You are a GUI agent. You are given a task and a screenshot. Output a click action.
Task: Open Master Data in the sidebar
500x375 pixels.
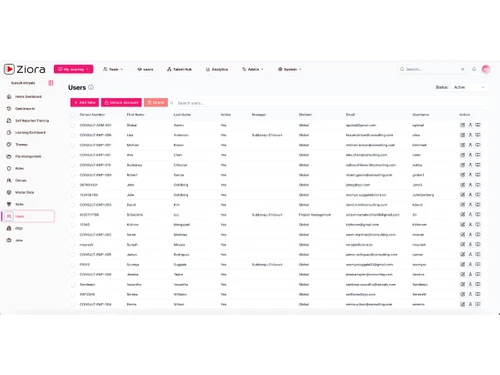[x=24, y=192]
